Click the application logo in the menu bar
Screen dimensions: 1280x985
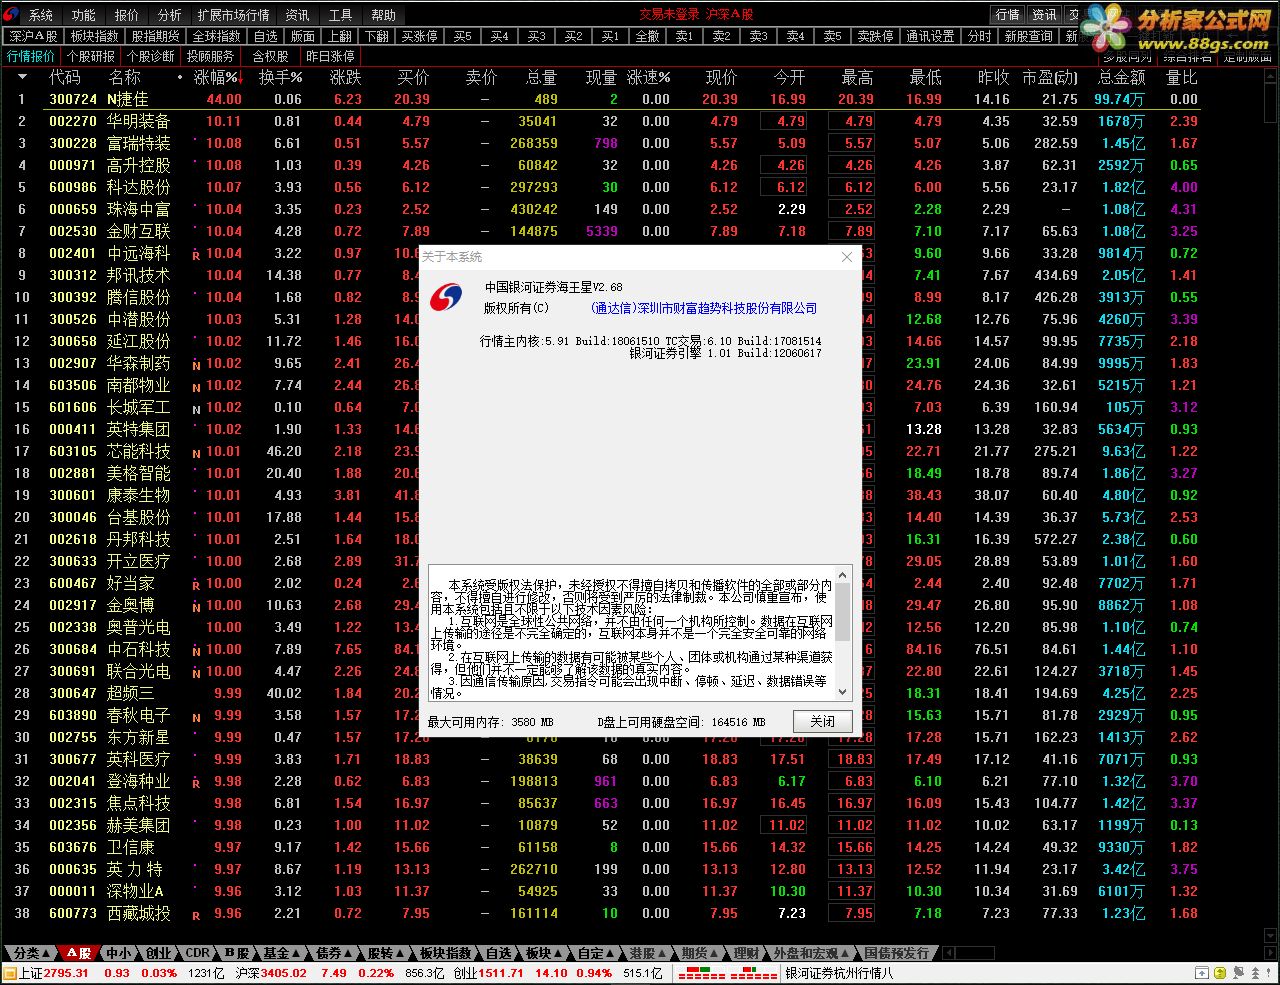coord(13,15)
